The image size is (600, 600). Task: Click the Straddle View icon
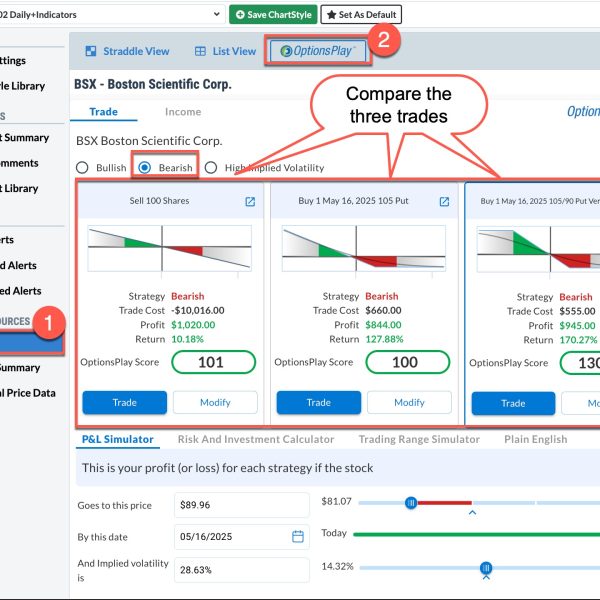pos(91,51)
